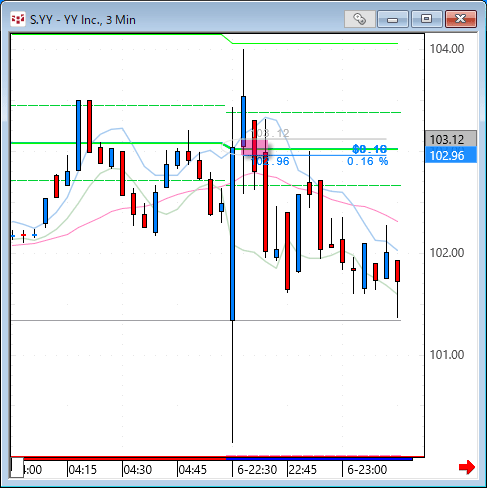The image size is (487, 488).
Task: Click the chart link chain icon
Action: (359, 19)
